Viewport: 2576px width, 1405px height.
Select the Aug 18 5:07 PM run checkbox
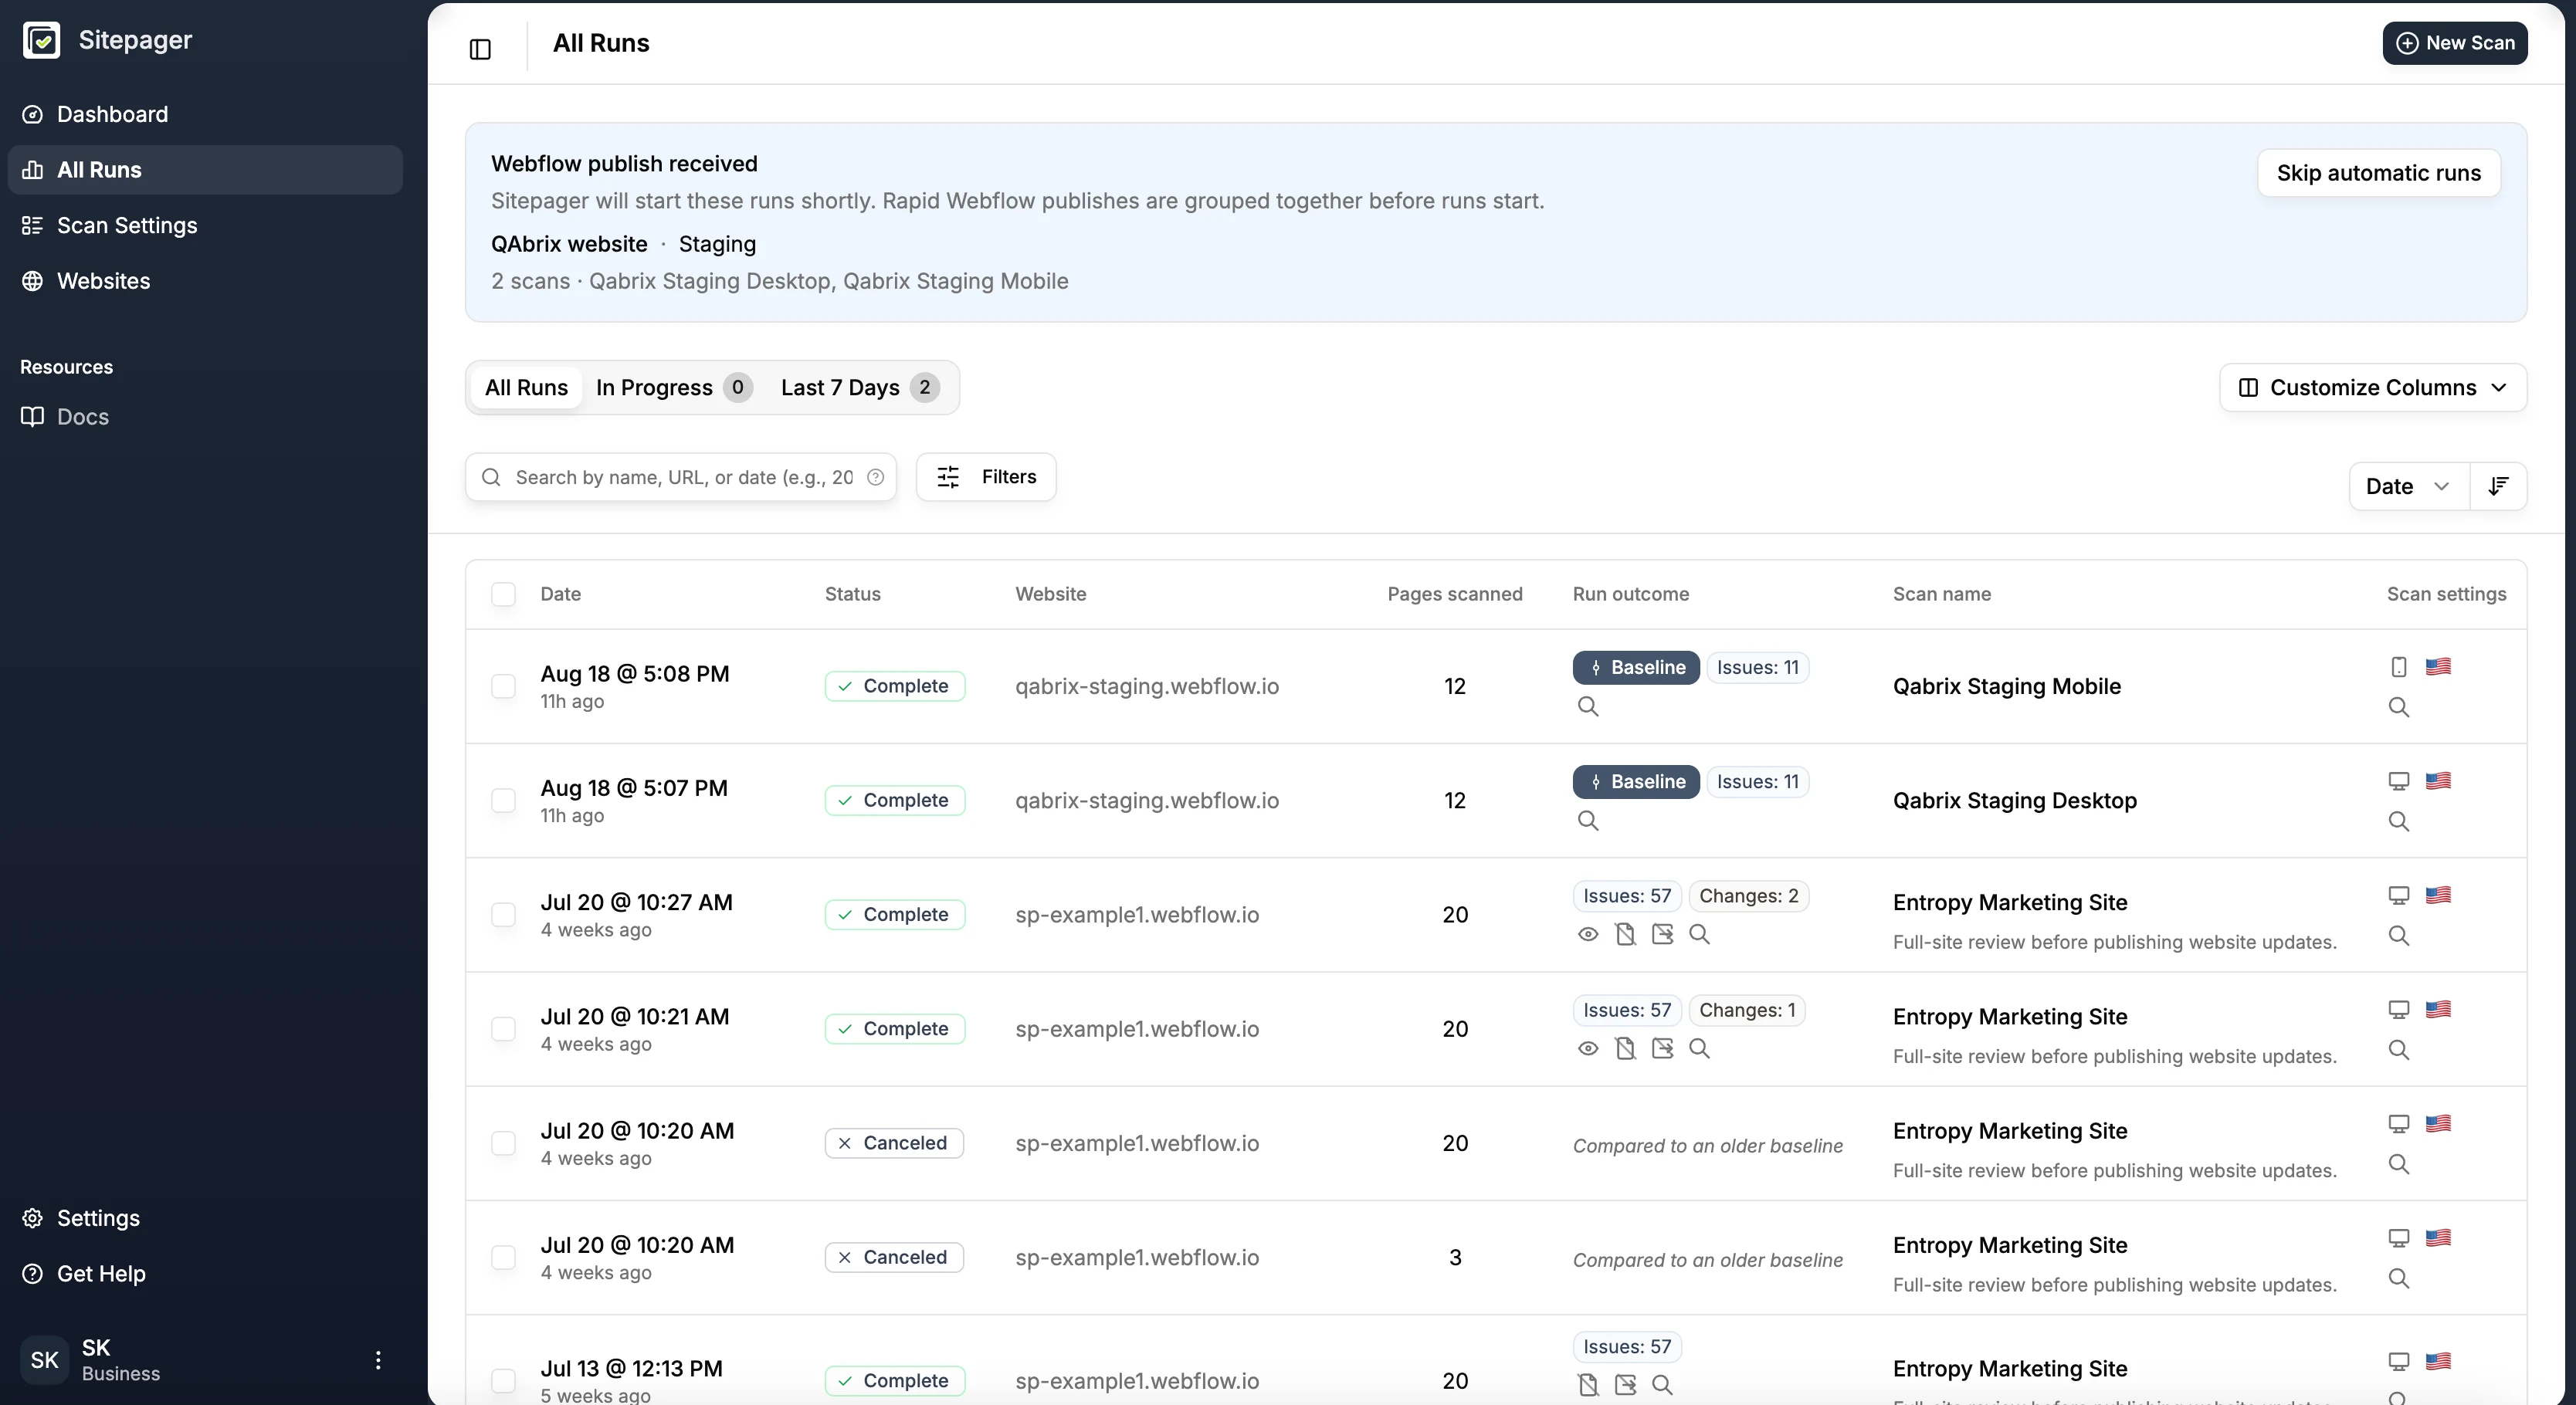[503, 800]
